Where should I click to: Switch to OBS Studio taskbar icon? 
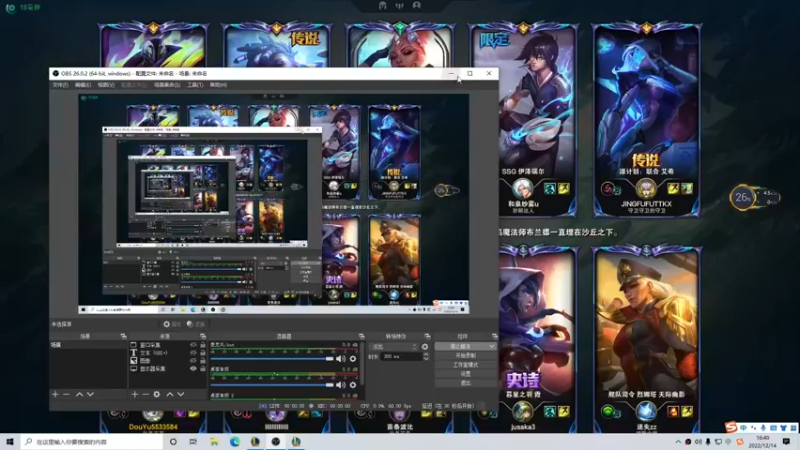276,441
